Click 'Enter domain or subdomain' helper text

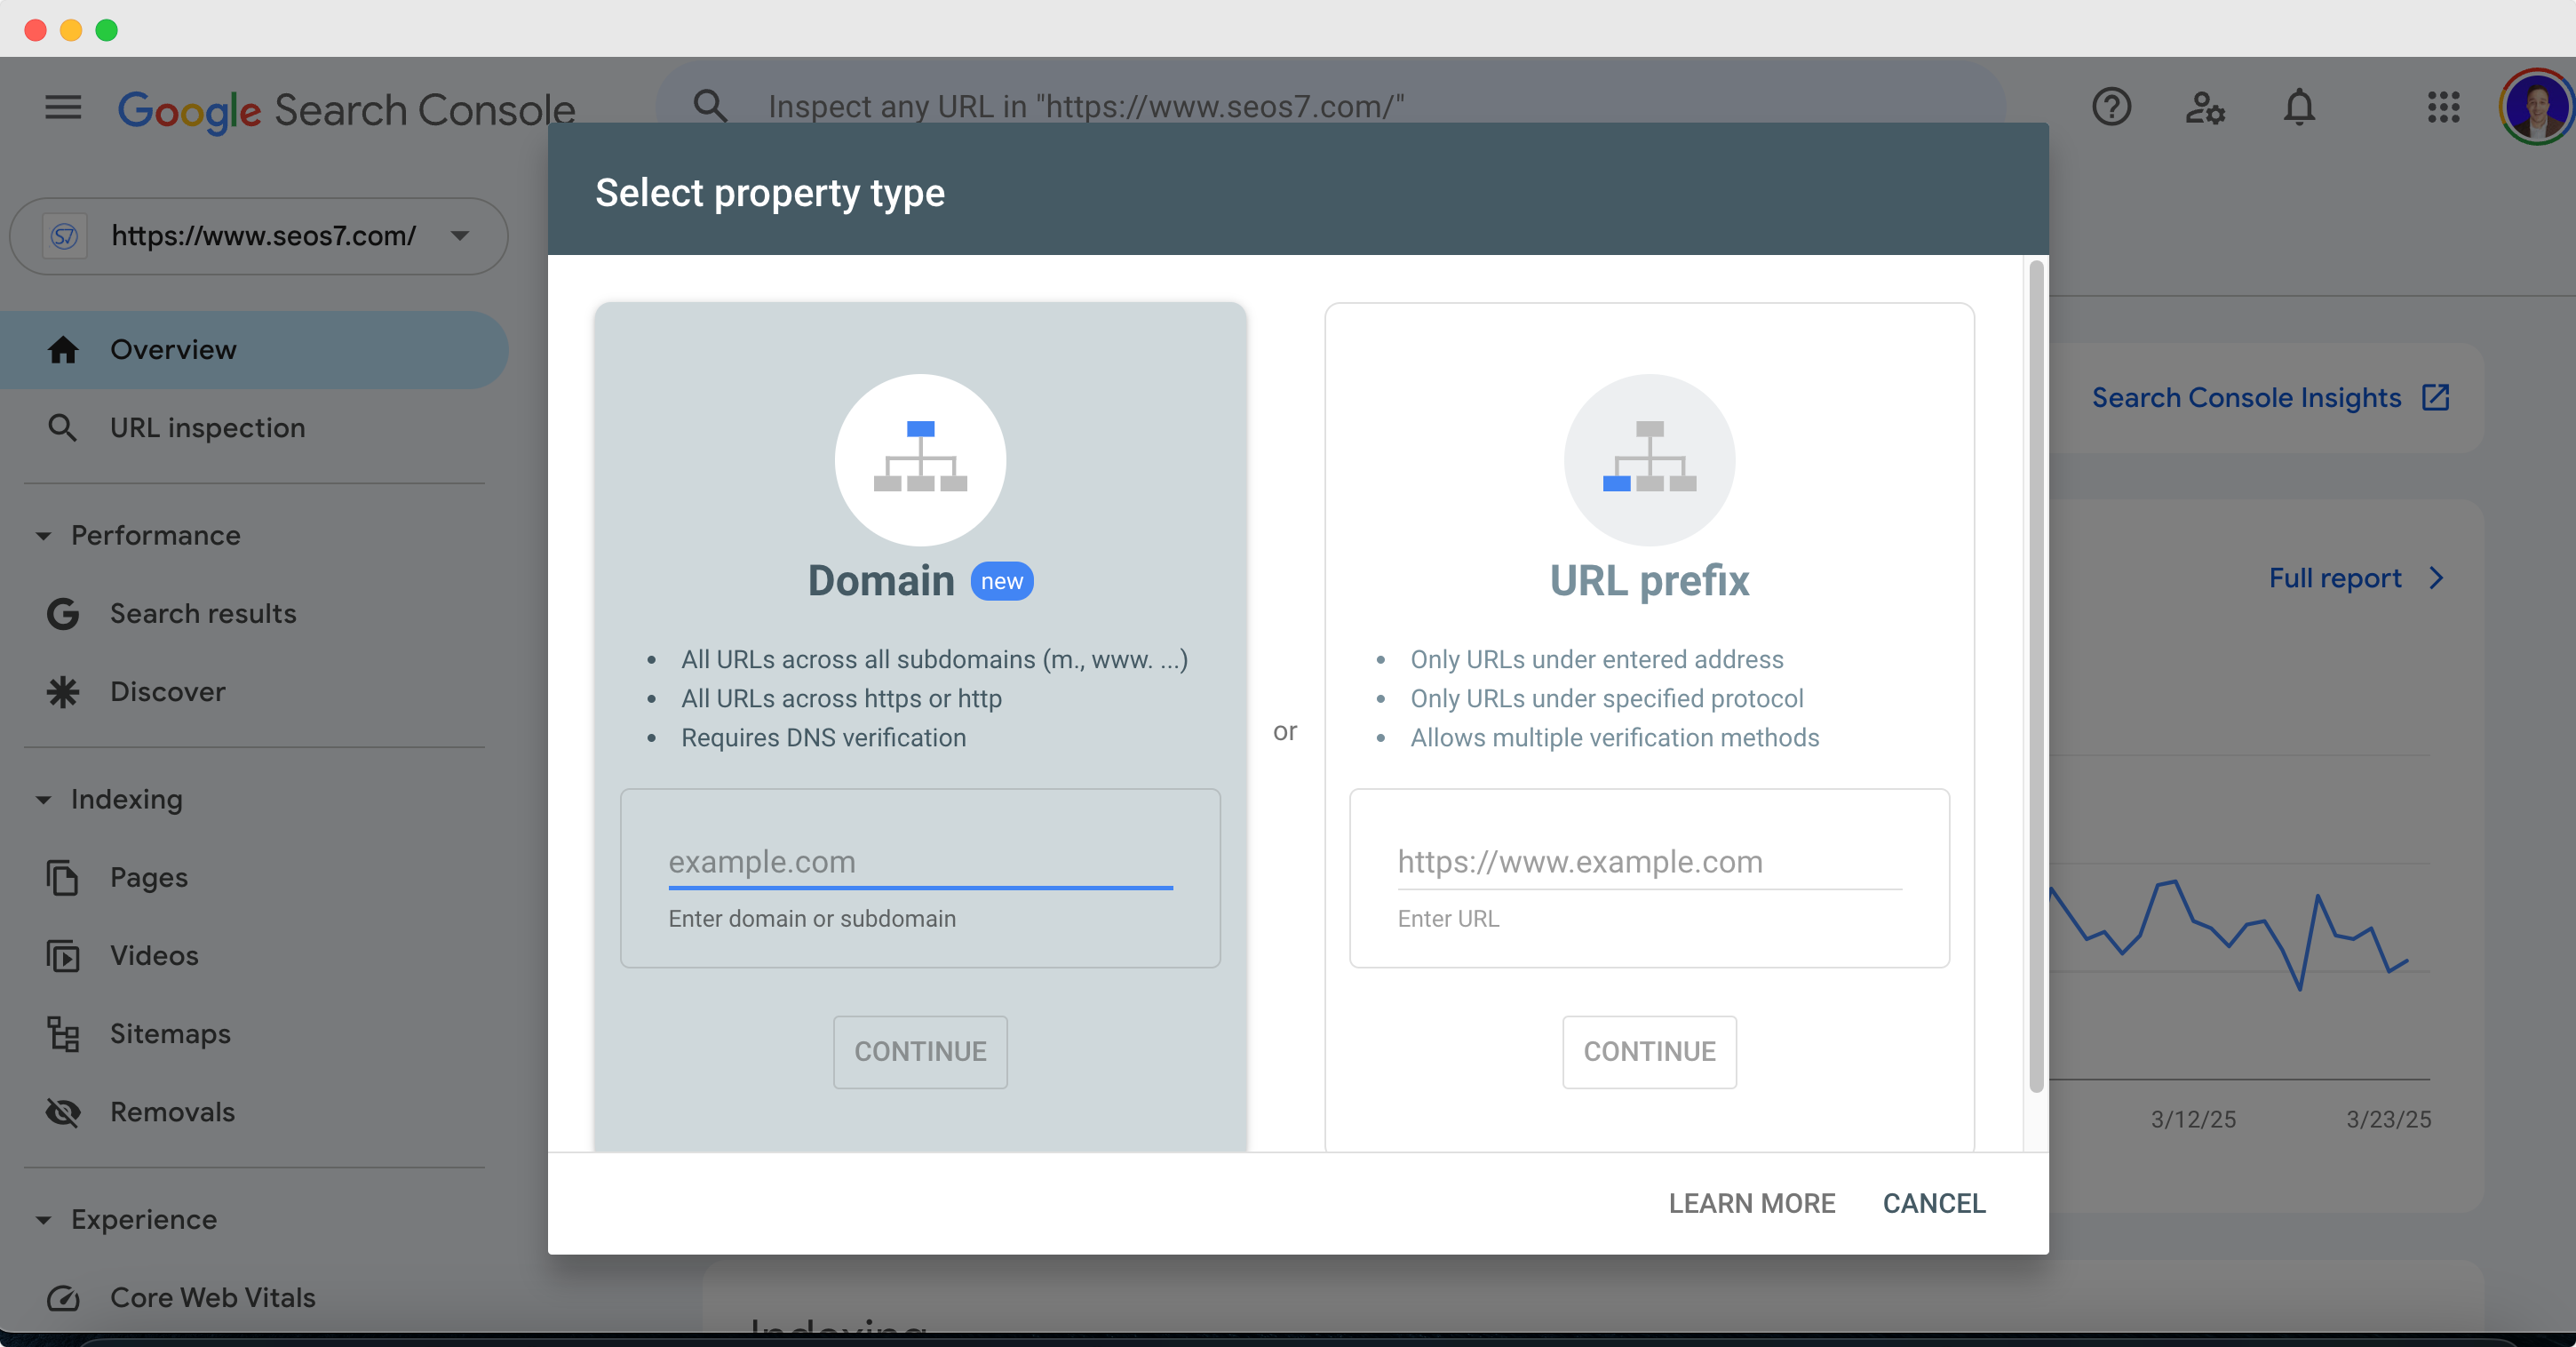pos(811,918)
